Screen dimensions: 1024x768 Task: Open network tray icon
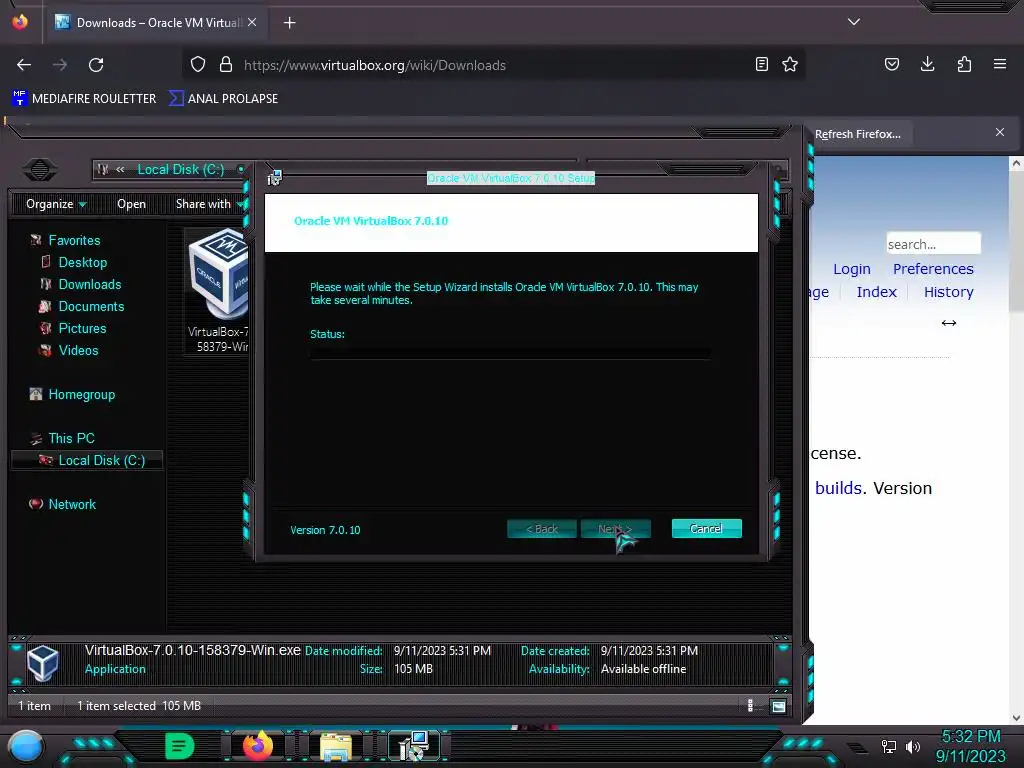889,746
